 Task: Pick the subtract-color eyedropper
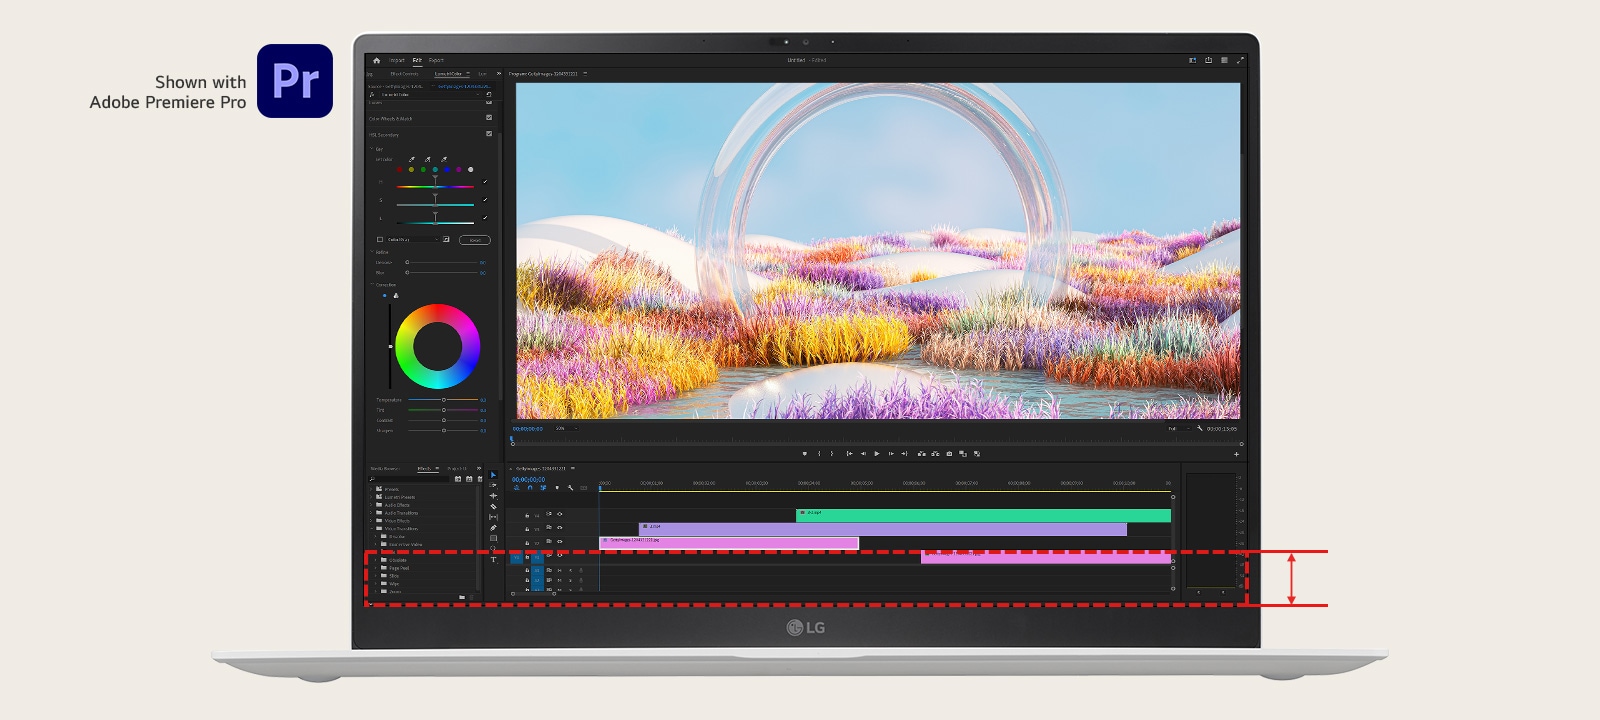pyautogui.click(x=444, y=159)
